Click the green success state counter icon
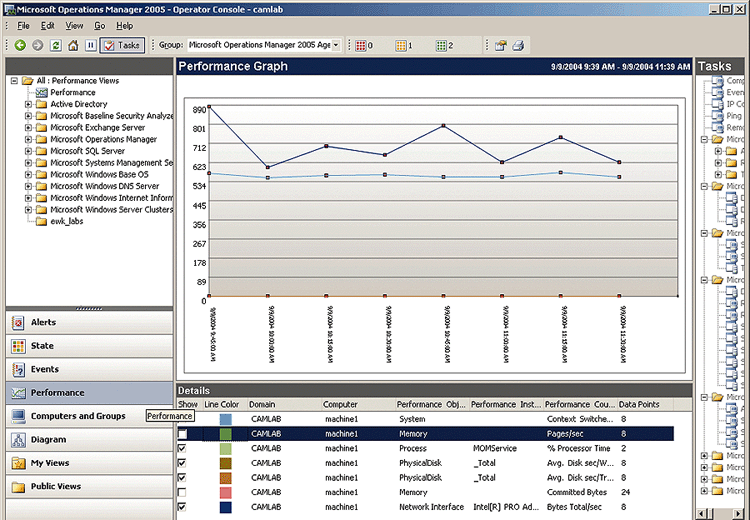750x520 pixels. coord(441,45)
